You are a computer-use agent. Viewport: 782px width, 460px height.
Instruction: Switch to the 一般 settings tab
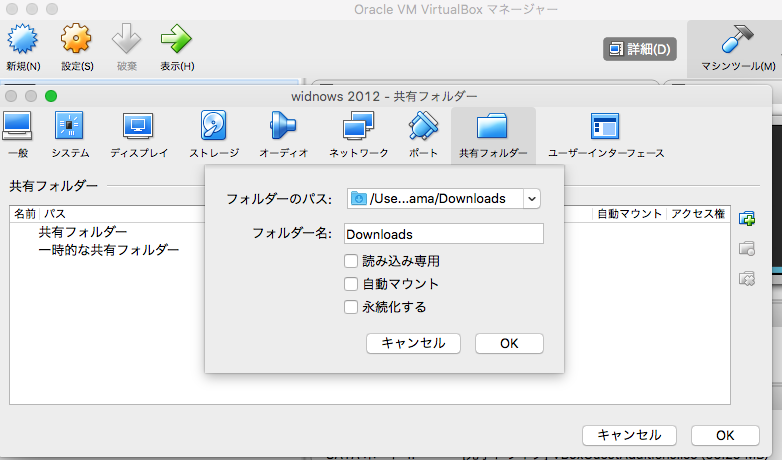[17, 135]
